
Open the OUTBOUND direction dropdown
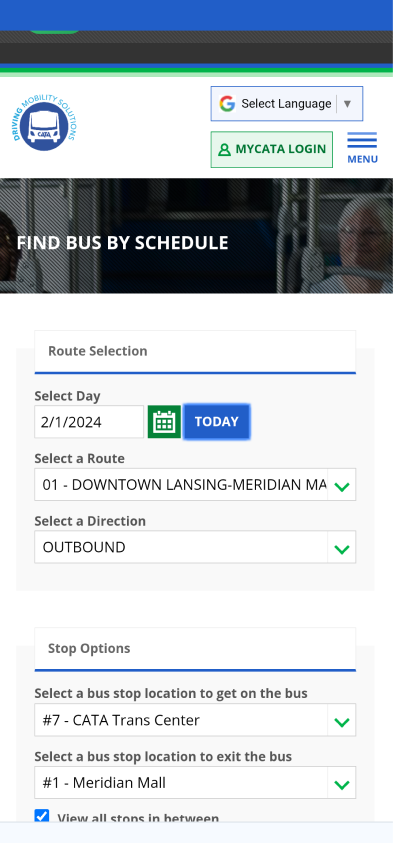195,547
